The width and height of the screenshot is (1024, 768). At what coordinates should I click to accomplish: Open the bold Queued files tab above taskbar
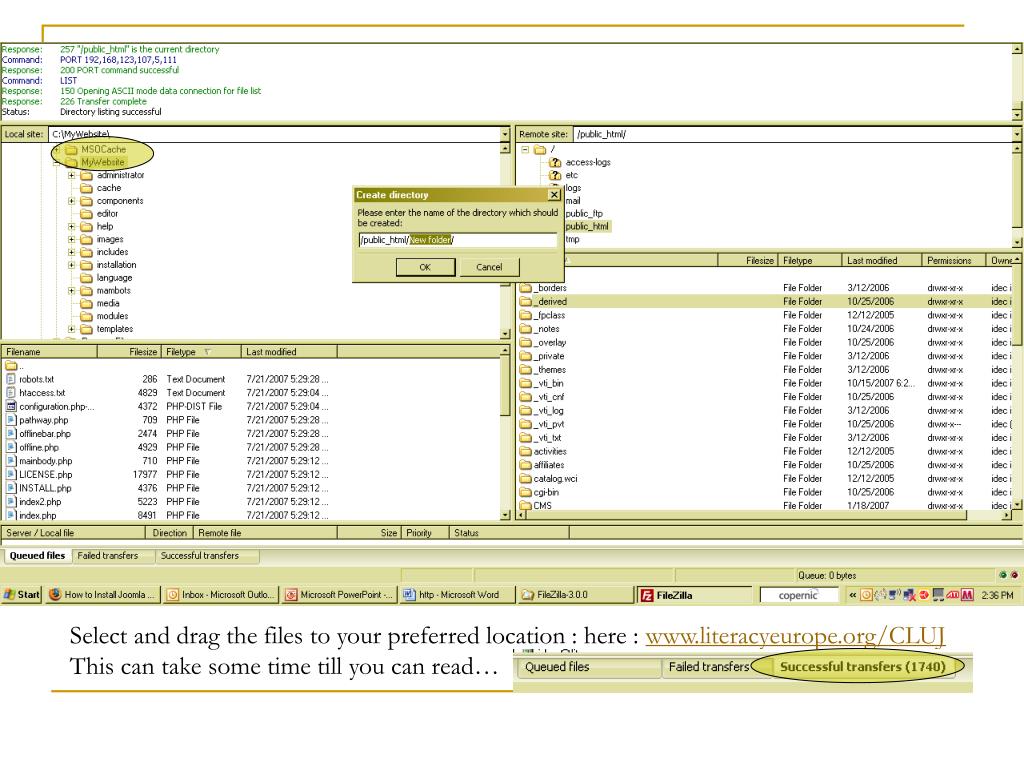point(37,556)
